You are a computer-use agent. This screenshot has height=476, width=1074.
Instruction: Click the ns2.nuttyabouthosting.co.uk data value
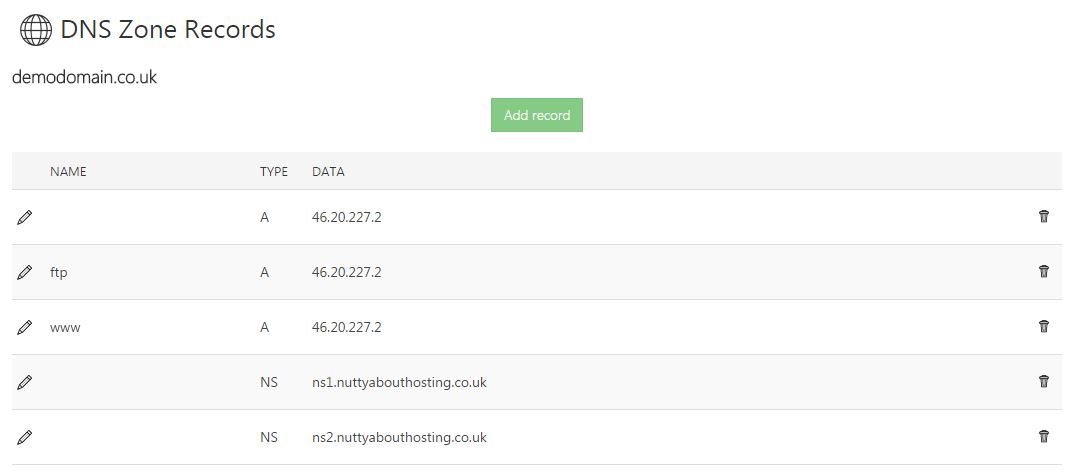[x=399, y=437]
